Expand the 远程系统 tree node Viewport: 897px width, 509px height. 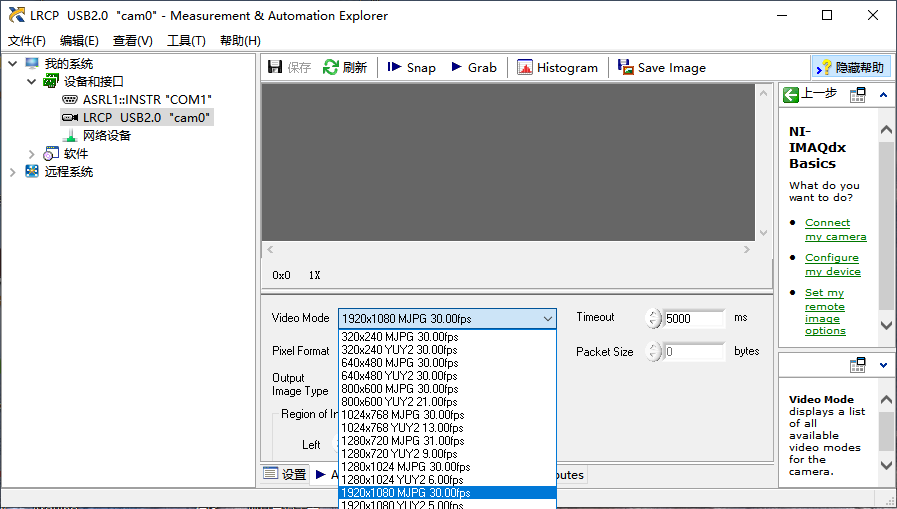point(13,172)
